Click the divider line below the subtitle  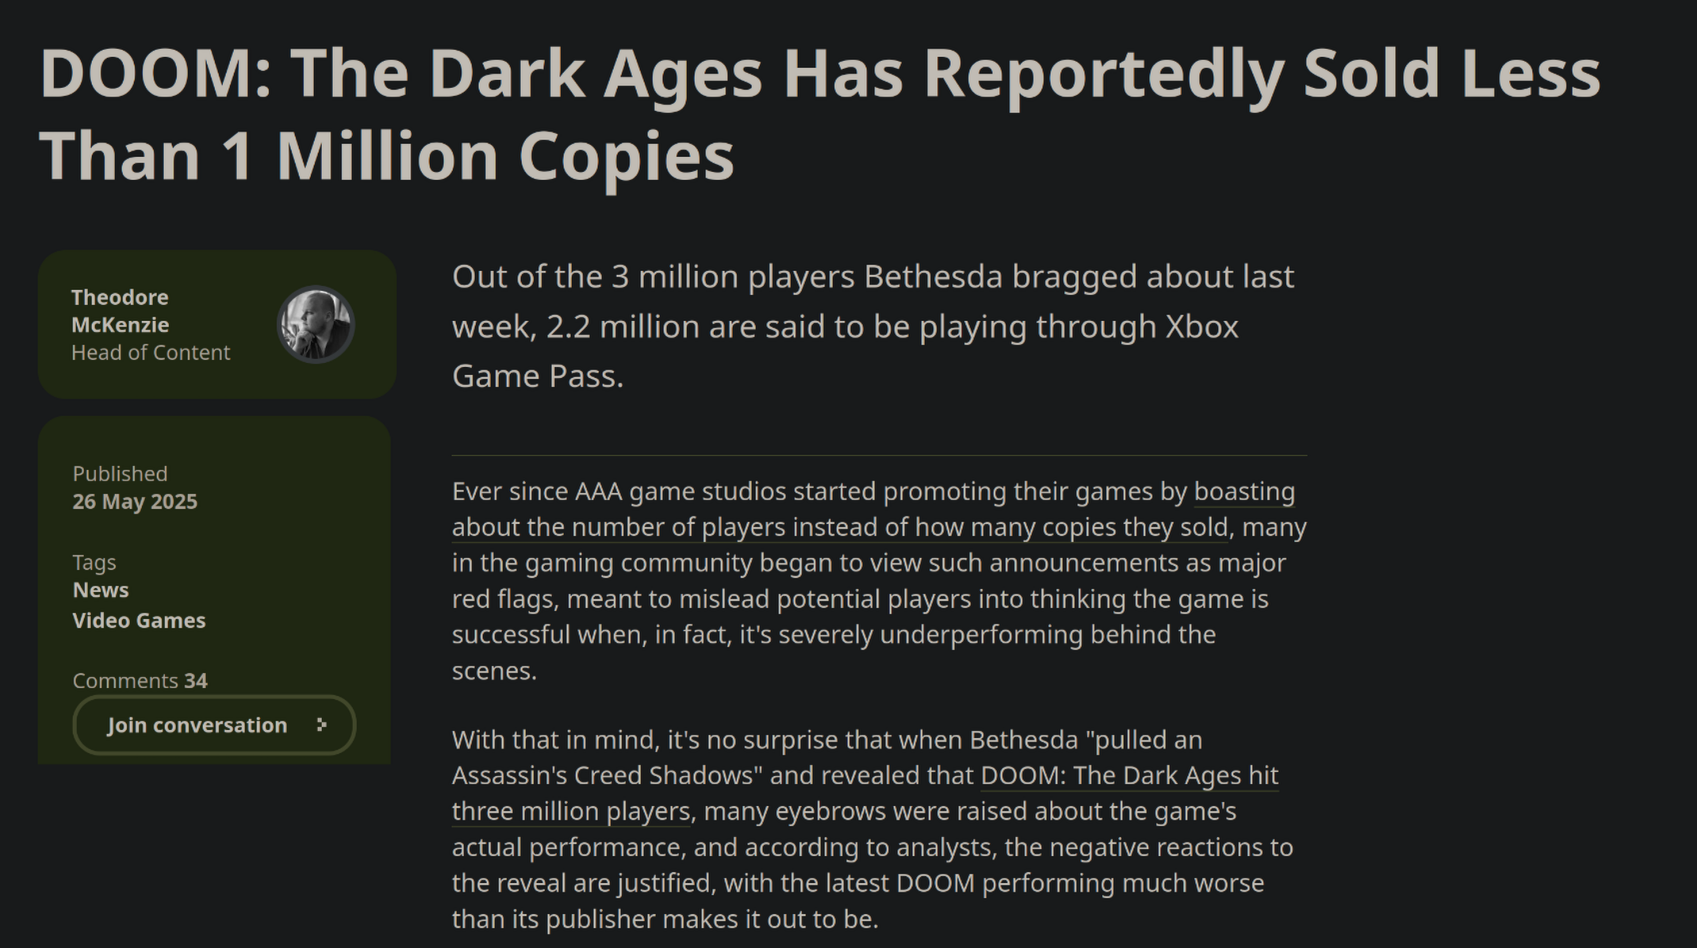tap(879, 455)
